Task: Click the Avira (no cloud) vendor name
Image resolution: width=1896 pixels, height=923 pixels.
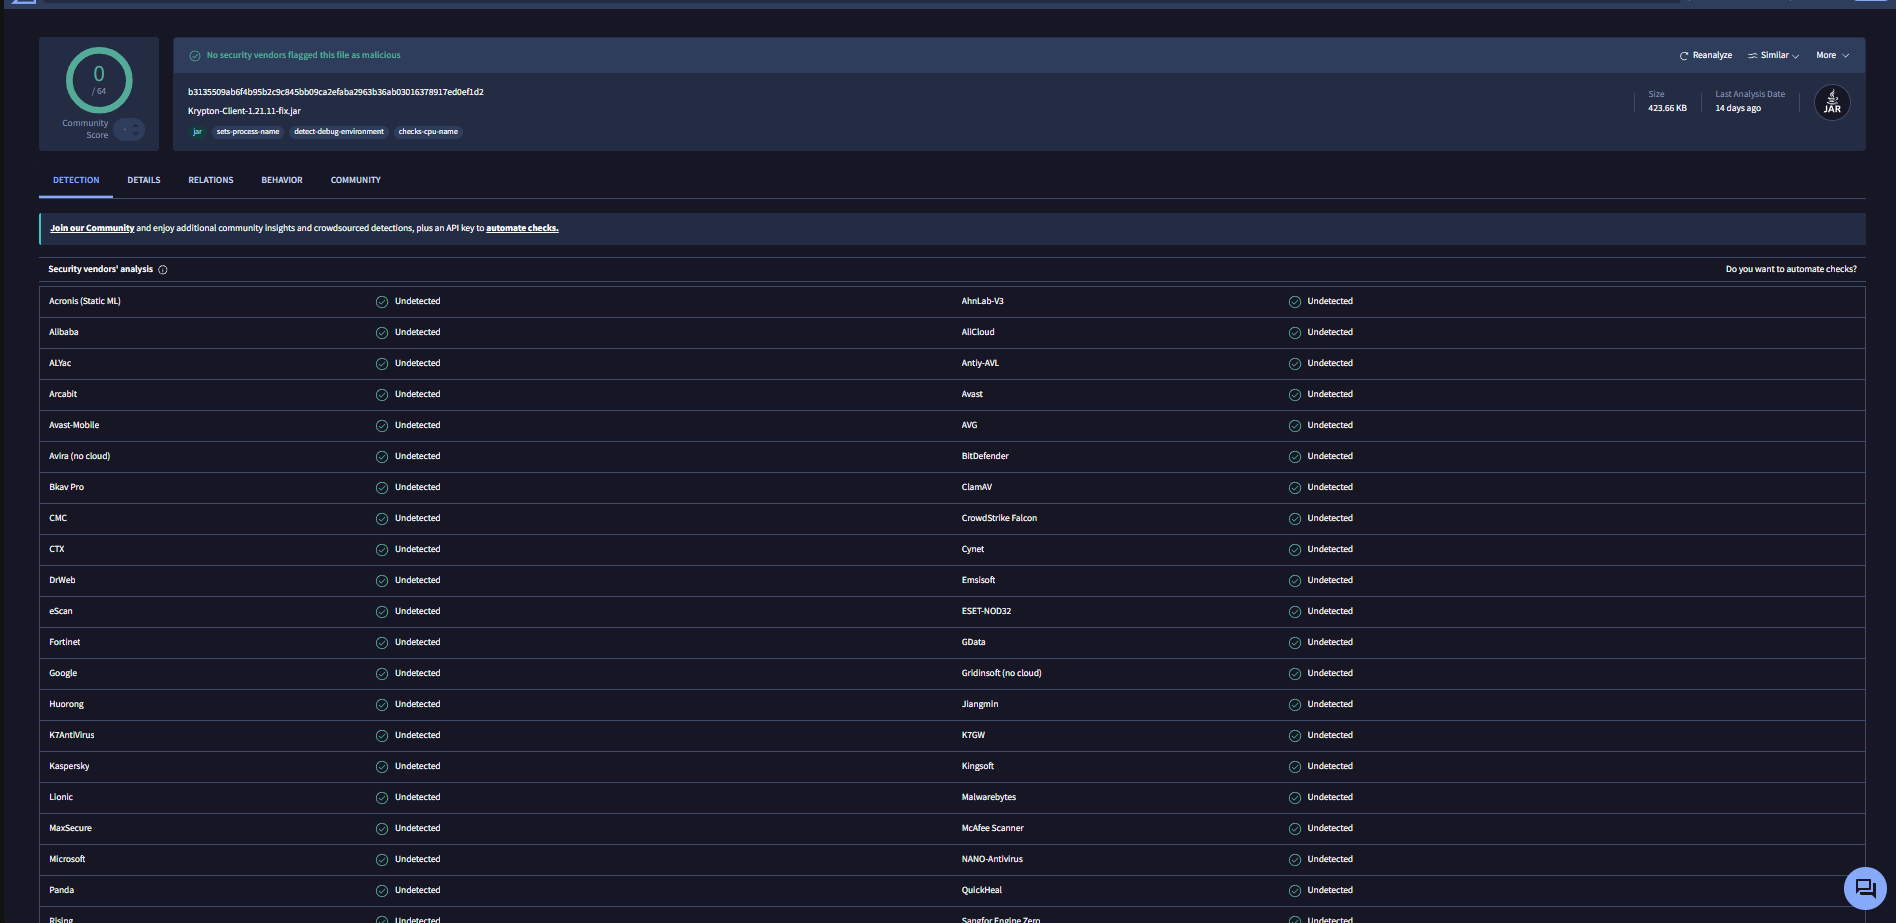Action: click(80, 456)
